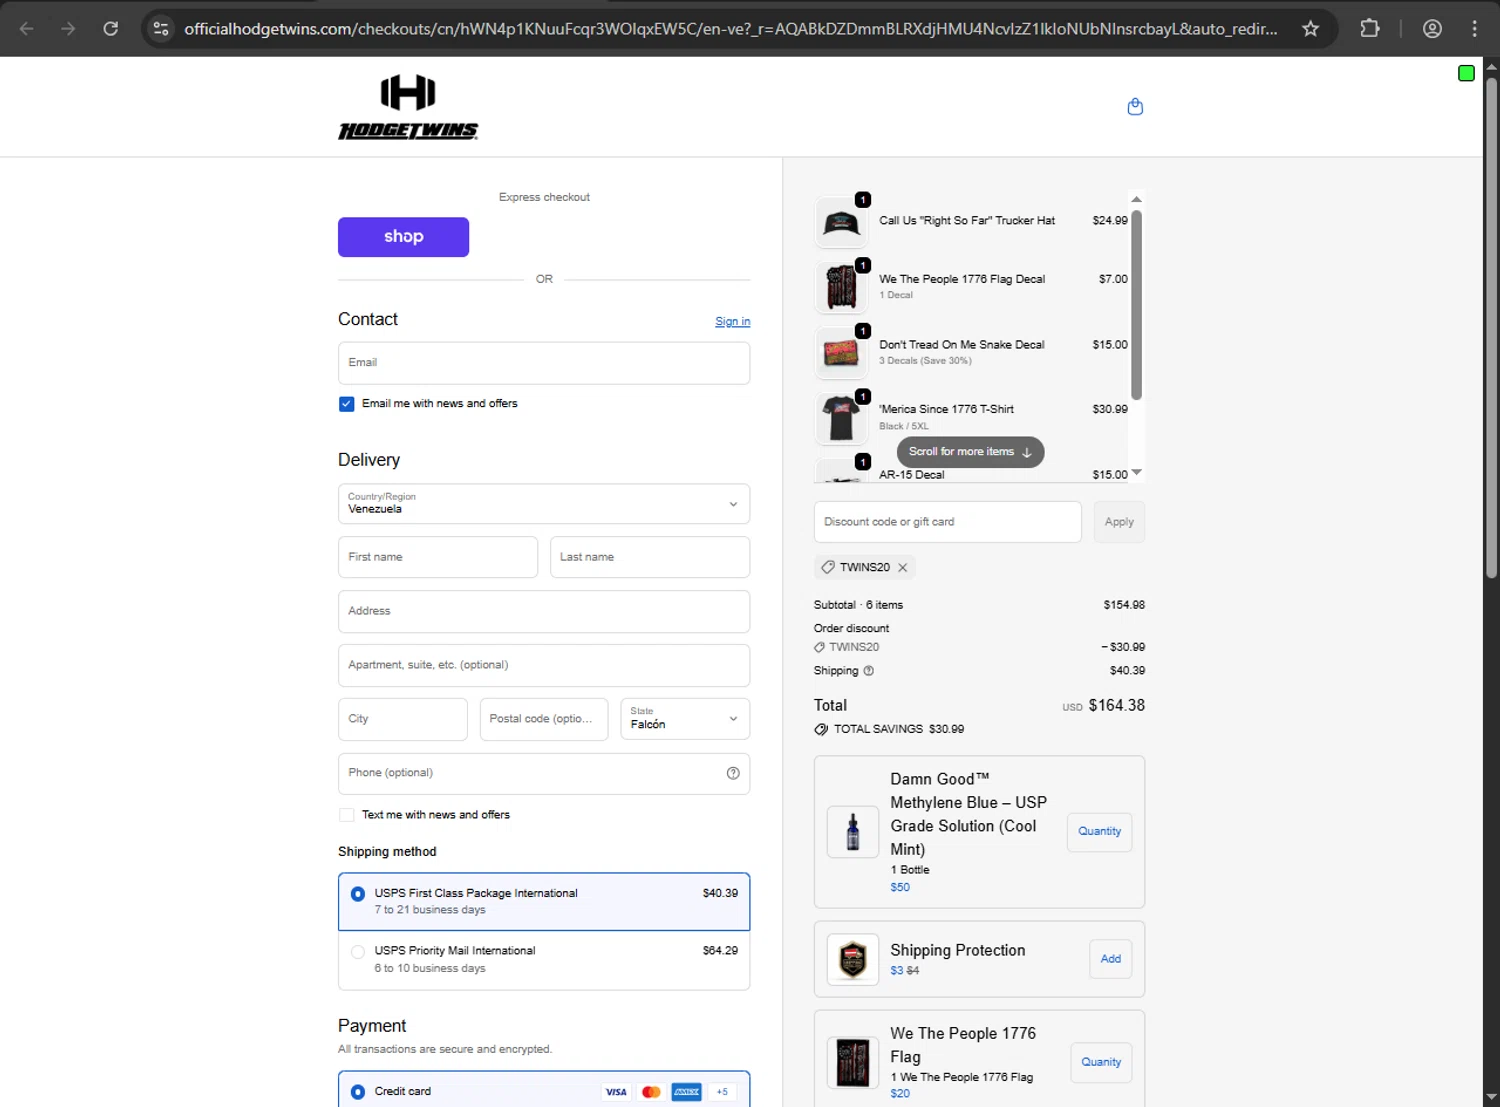
Task: Click Scroll for more items pill
Action: click(x=970, y=452)
